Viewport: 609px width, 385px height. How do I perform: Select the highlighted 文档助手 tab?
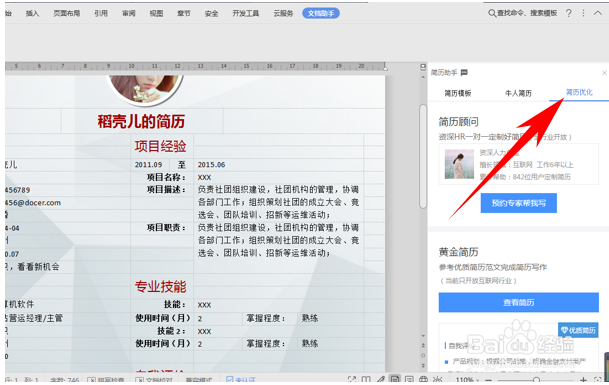[321, 14]
